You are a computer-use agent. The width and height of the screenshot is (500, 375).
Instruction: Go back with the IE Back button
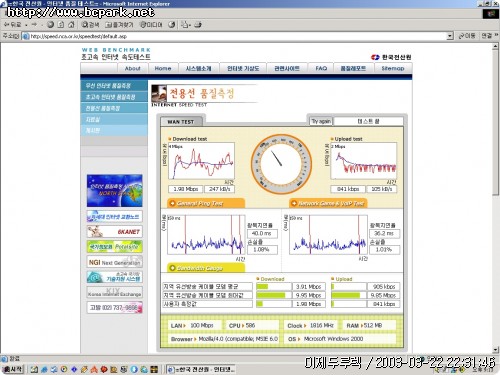13,25
